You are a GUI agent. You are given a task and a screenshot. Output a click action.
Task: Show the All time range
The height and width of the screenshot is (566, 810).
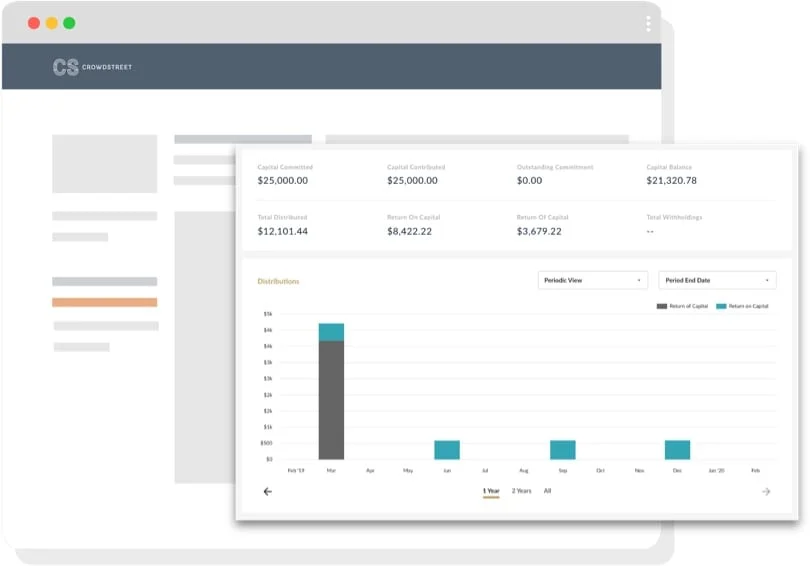pyautogui.click(x=547, y=491)
